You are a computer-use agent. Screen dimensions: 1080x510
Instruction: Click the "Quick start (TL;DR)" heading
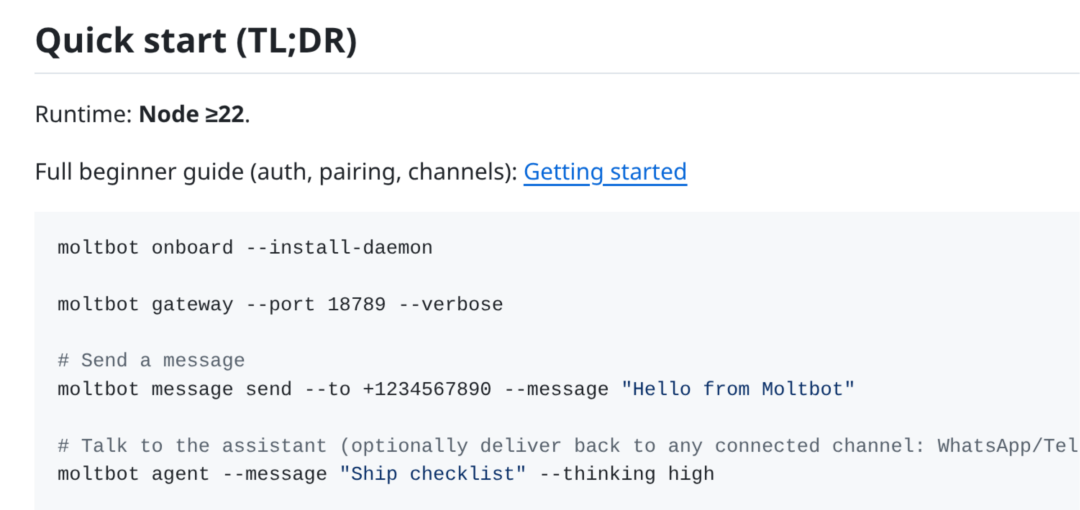click(196, 39)
